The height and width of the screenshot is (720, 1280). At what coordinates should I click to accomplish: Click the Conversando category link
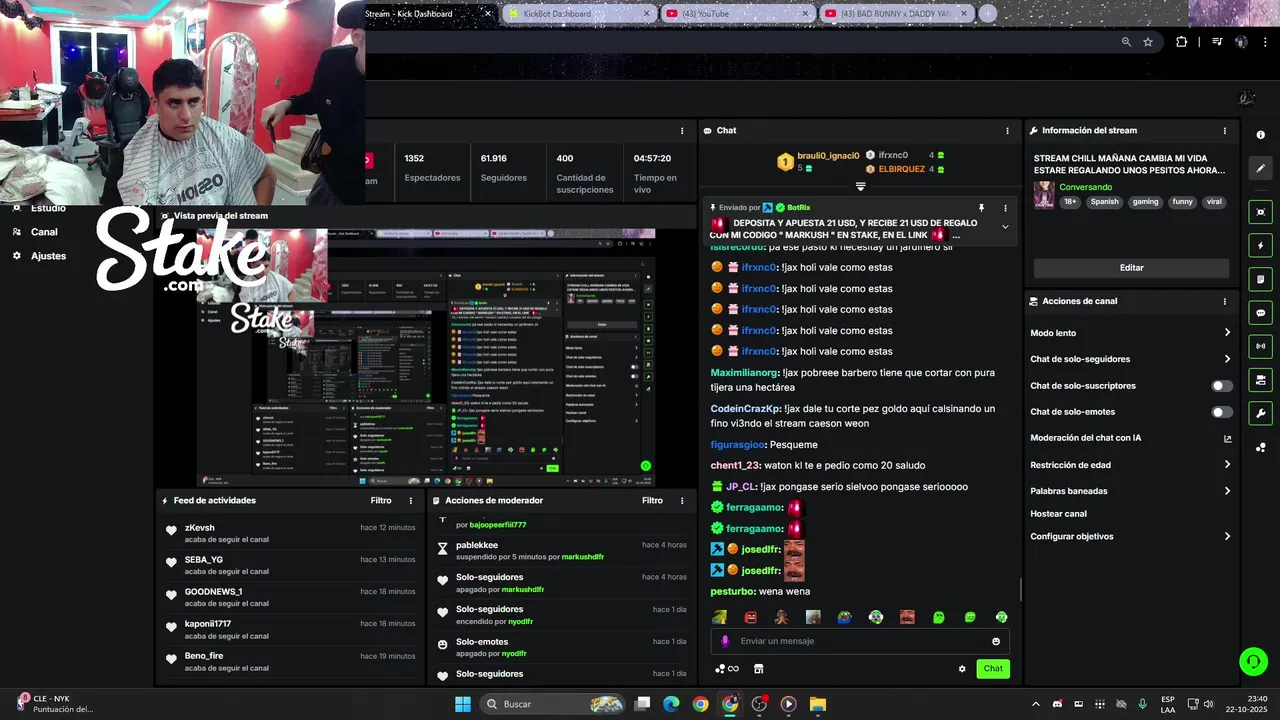click(x=1086, y=187)
